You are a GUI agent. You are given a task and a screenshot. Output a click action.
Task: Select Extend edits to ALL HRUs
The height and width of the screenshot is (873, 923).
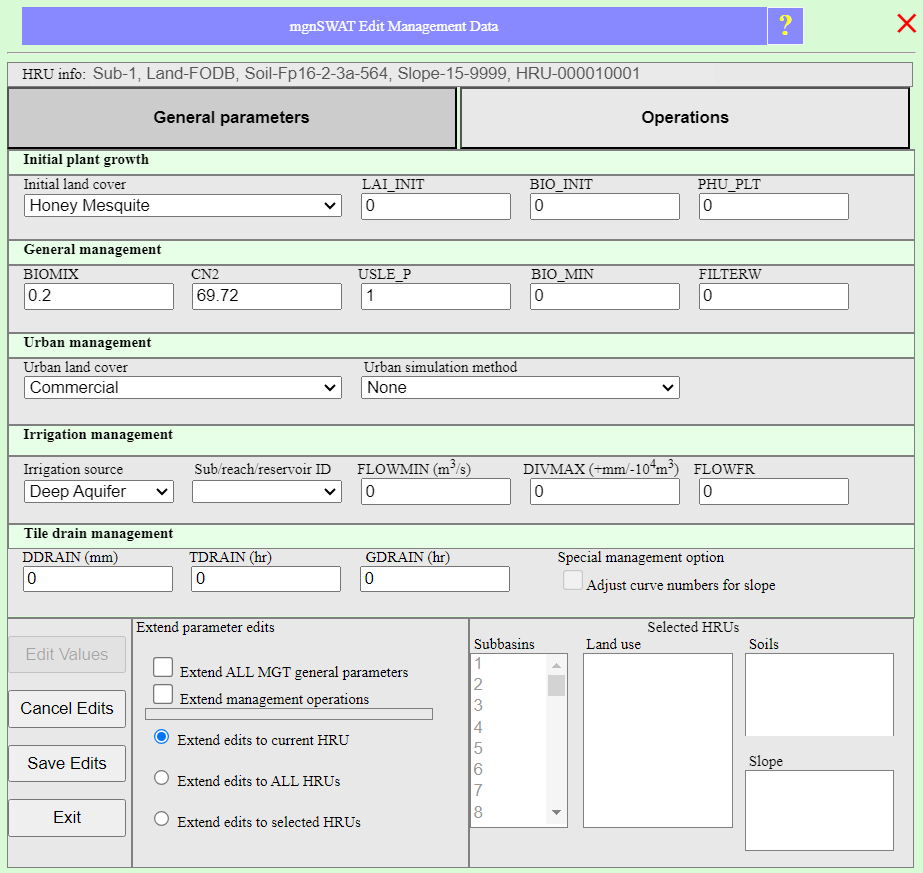[161, 778]
